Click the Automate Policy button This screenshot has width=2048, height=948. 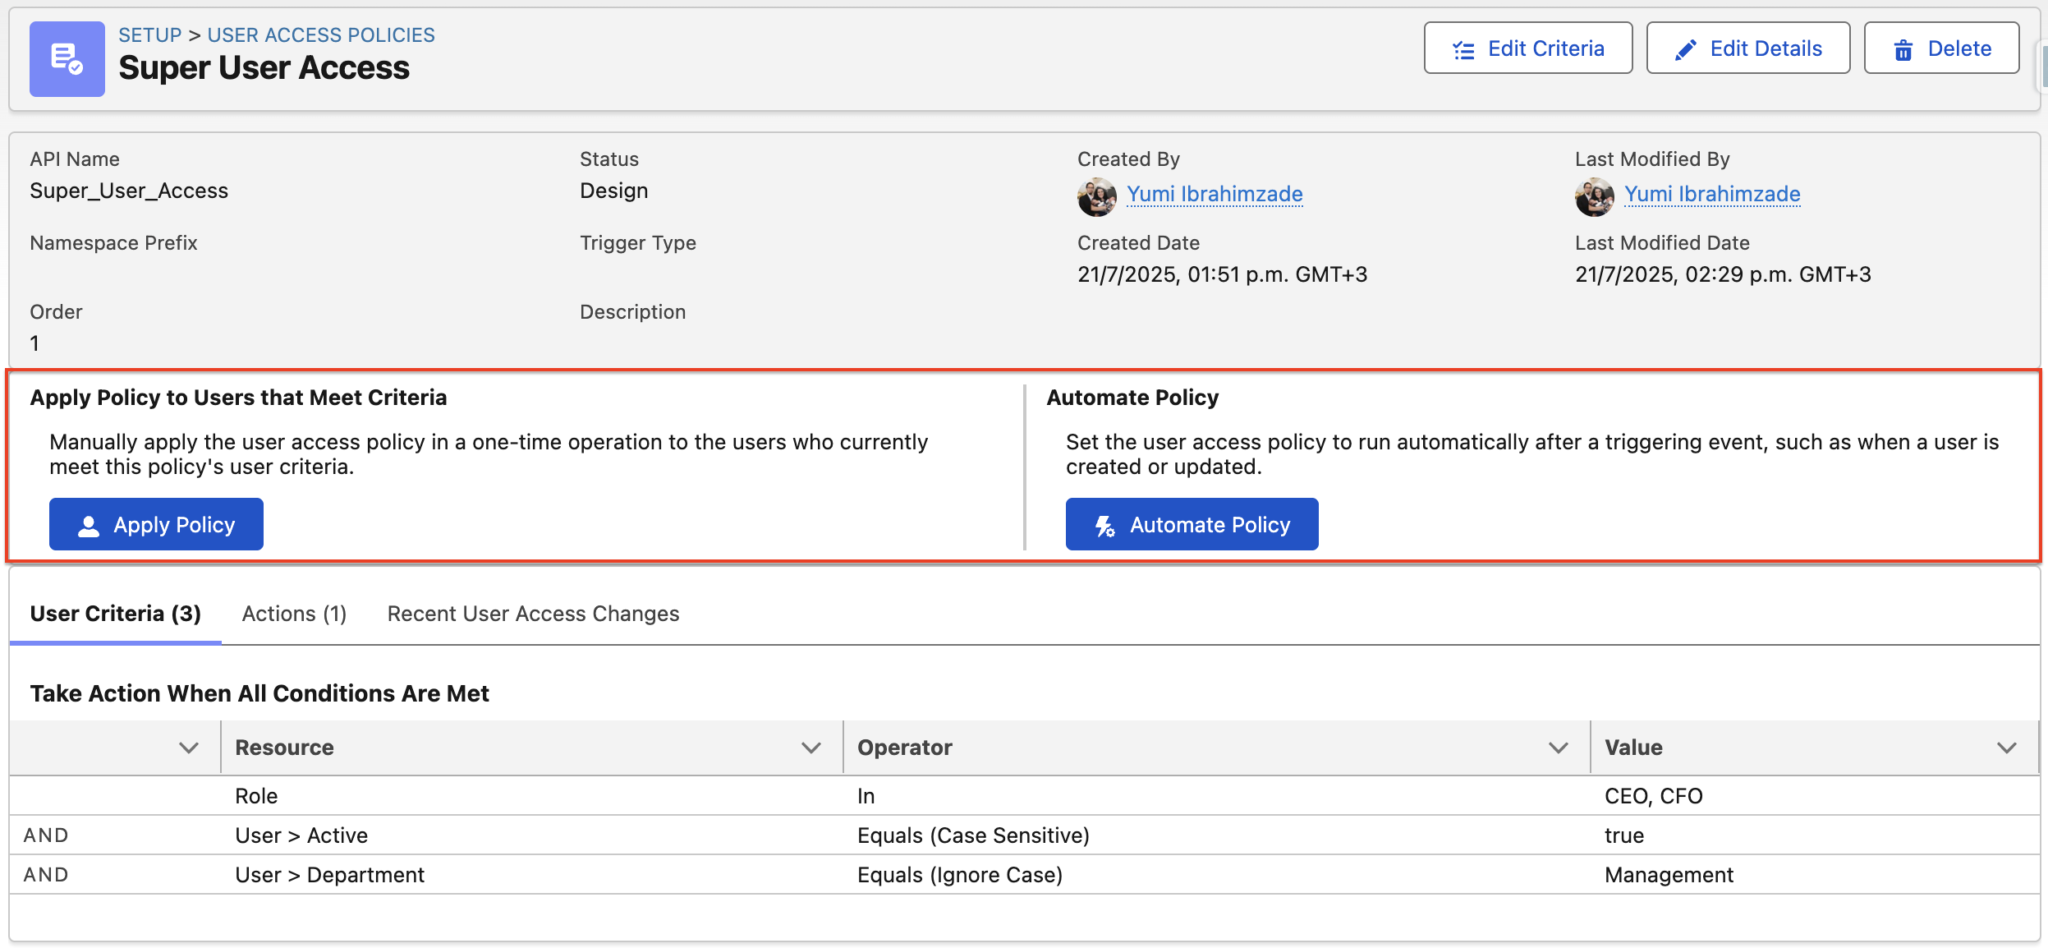point(1191,524)
